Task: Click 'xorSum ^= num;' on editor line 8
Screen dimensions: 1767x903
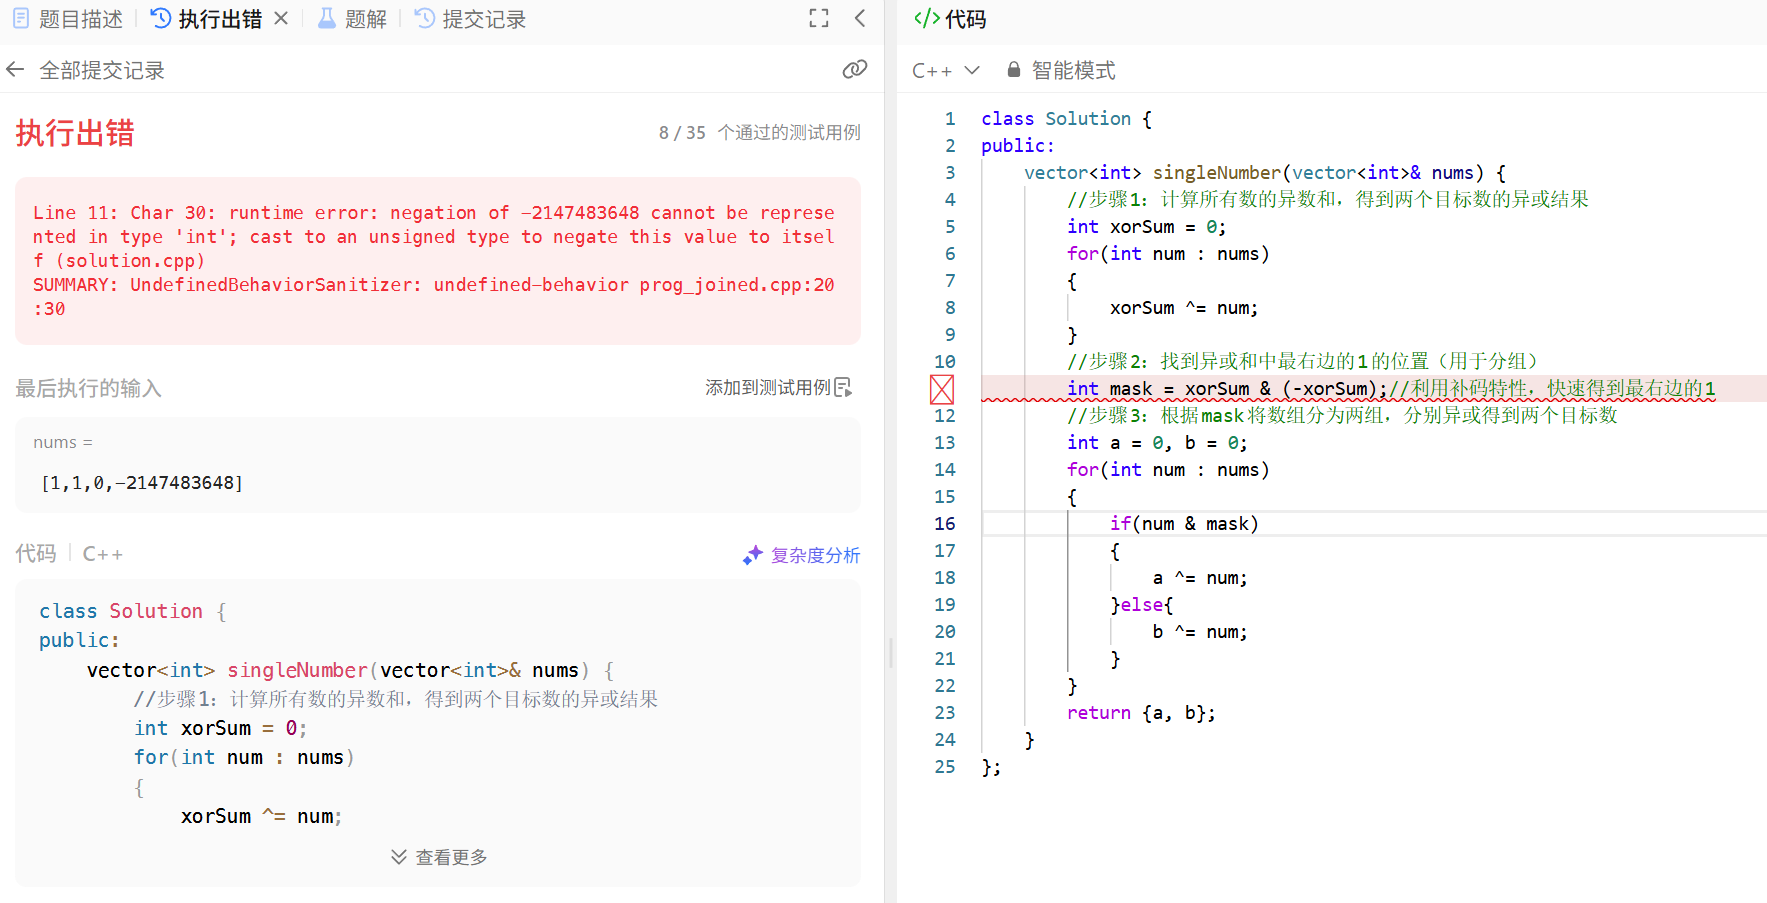Action: [x=1184, y=308]
